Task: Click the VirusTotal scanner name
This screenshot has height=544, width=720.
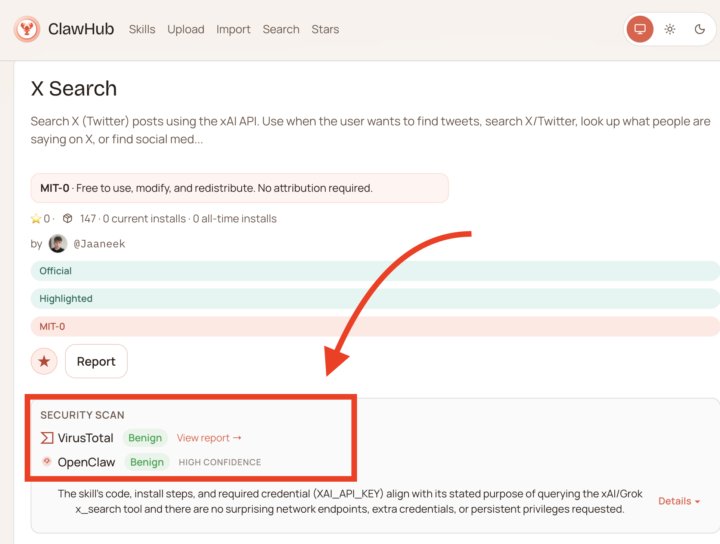Action: click(x=85, y=438)
